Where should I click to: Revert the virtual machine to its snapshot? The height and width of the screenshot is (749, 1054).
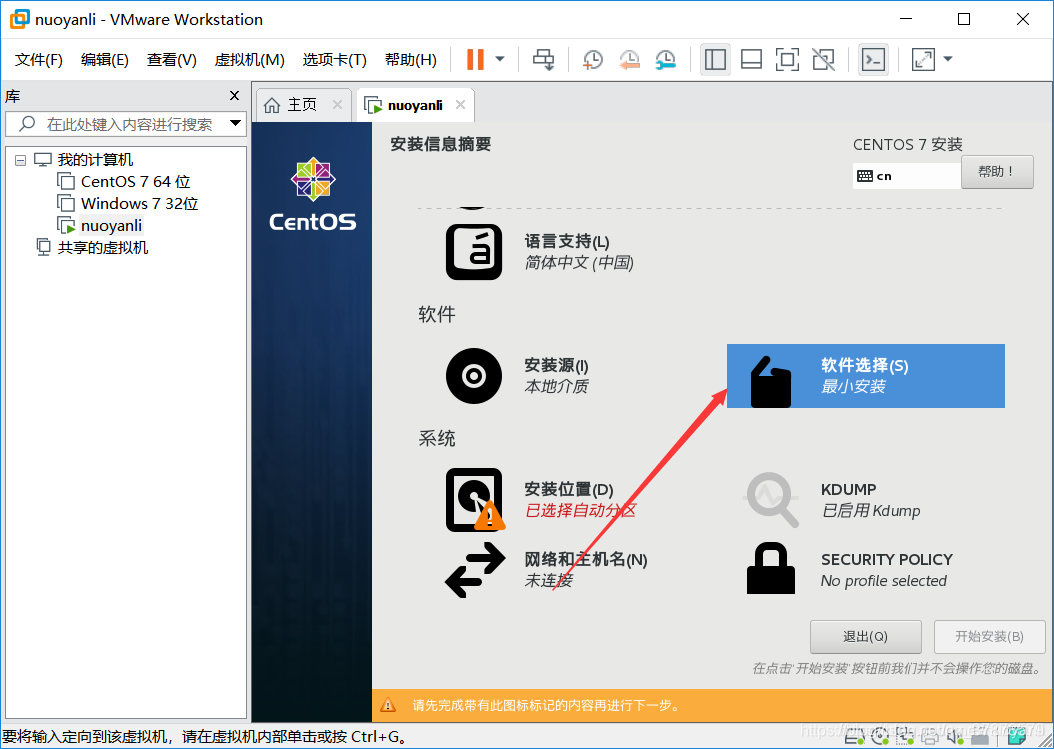(x=629, y=59)
